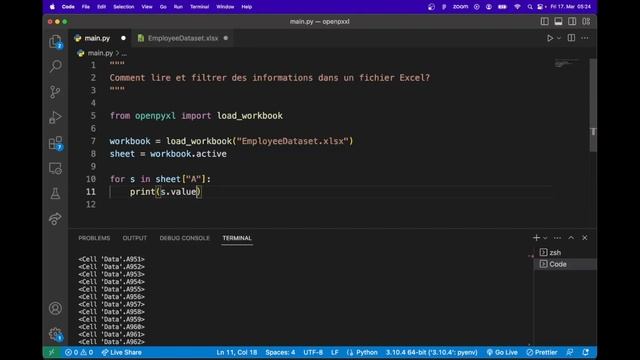Open the new terminal launch profile dropdown
Screen dimensions: 640x360
545,238
